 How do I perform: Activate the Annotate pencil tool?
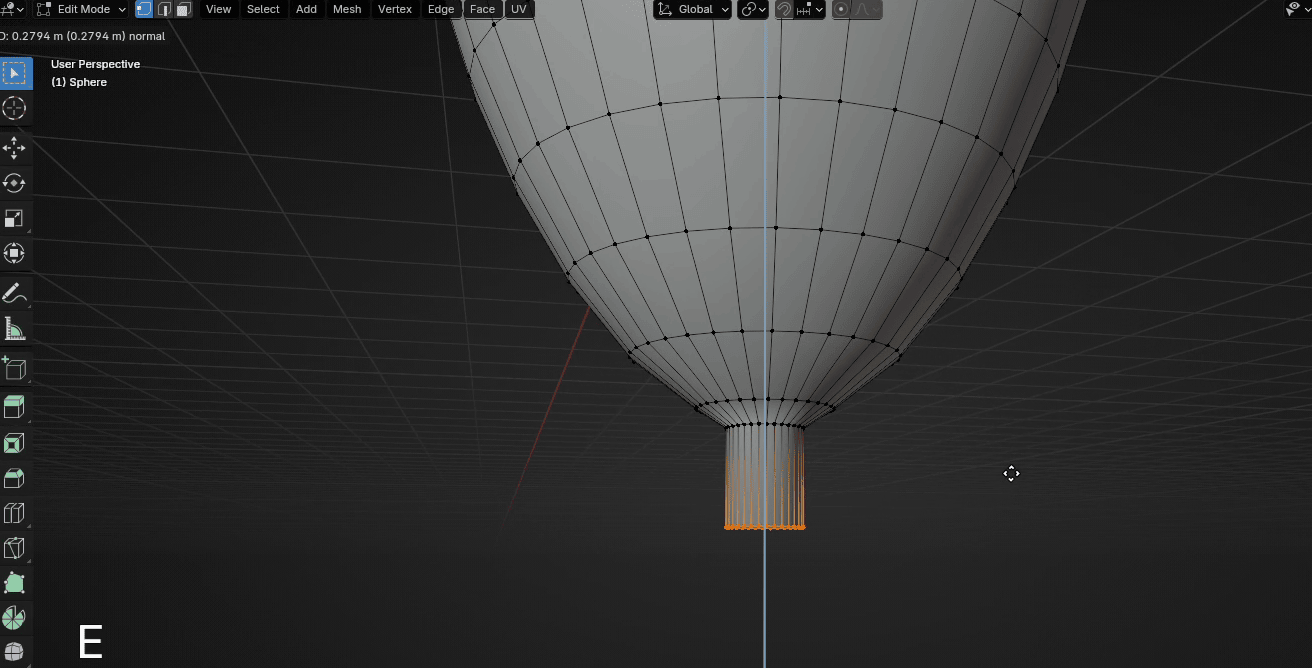pos(14,293)
